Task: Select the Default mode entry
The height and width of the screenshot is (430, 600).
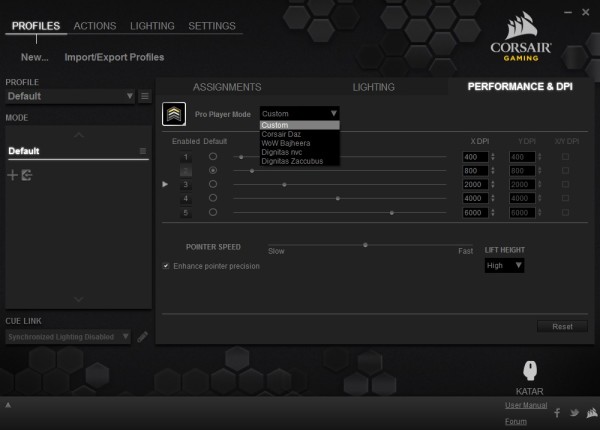Action: pyautogui.click(x=78, y=151)
